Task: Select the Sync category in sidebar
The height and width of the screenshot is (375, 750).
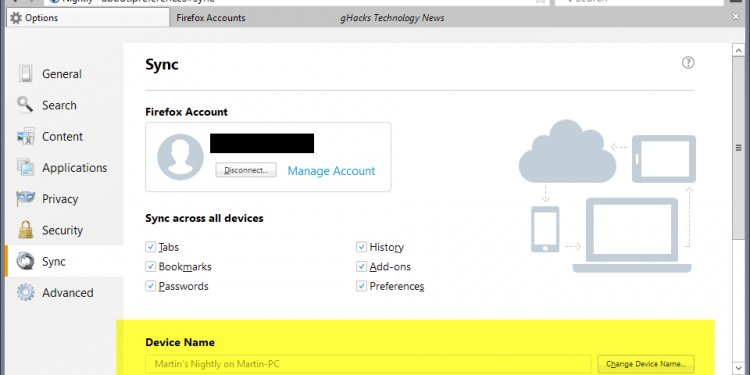Action: pyautogui.click(x=64, y=262)
